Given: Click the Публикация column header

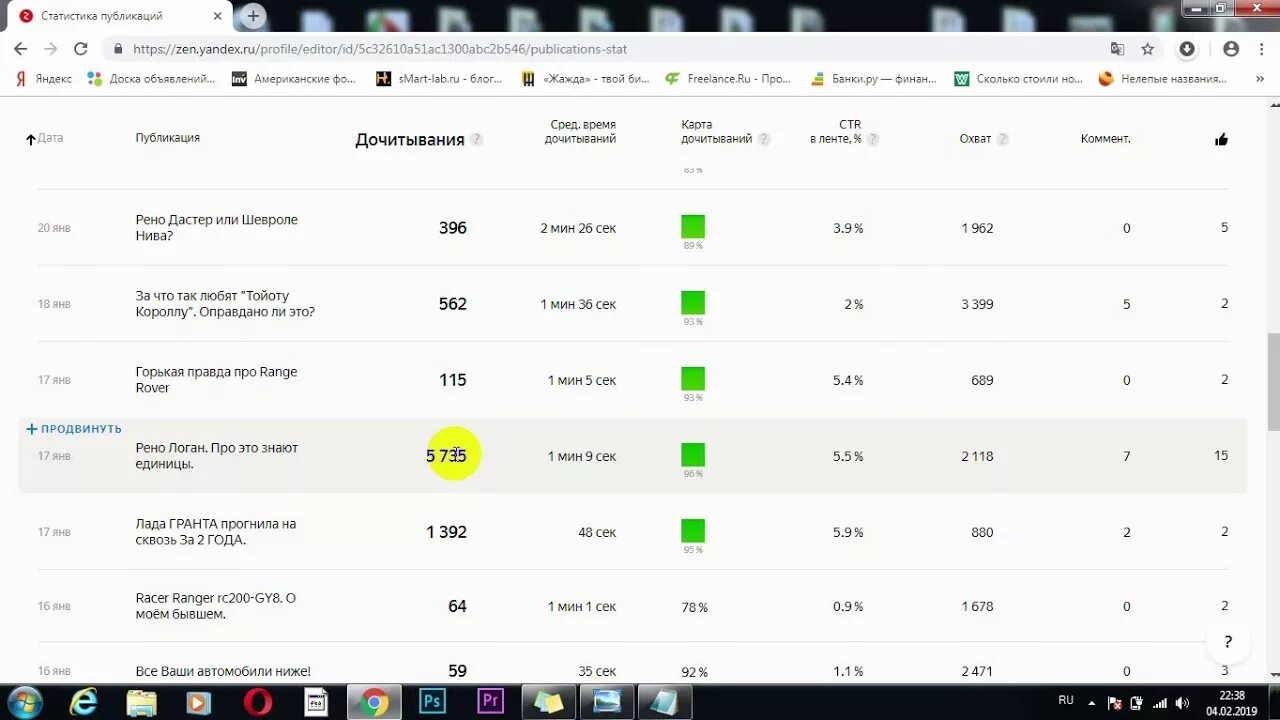Looking at the screenshot, I should (168, 138).
